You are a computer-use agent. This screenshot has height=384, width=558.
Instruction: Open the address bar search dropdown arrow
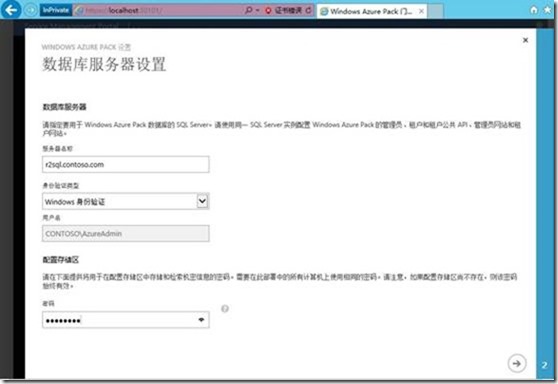pos(258,10)
